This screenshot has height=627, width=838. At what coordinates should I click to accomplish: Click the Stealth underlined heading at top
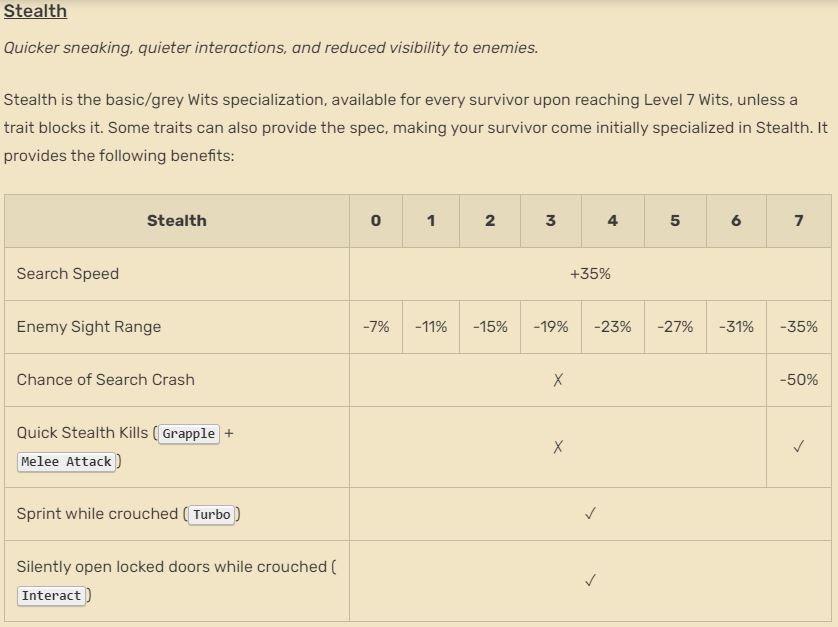coord(35,12)
